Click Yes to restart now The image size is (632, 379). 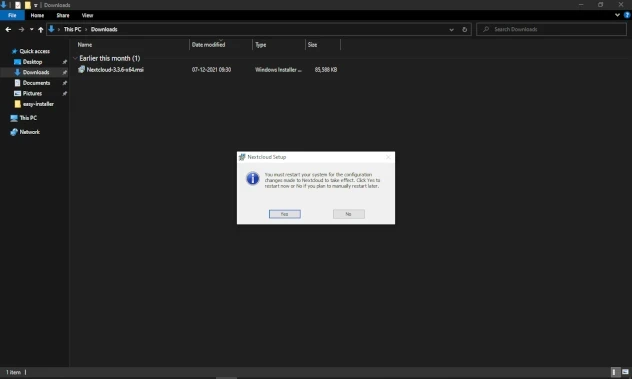click(285, 214)
